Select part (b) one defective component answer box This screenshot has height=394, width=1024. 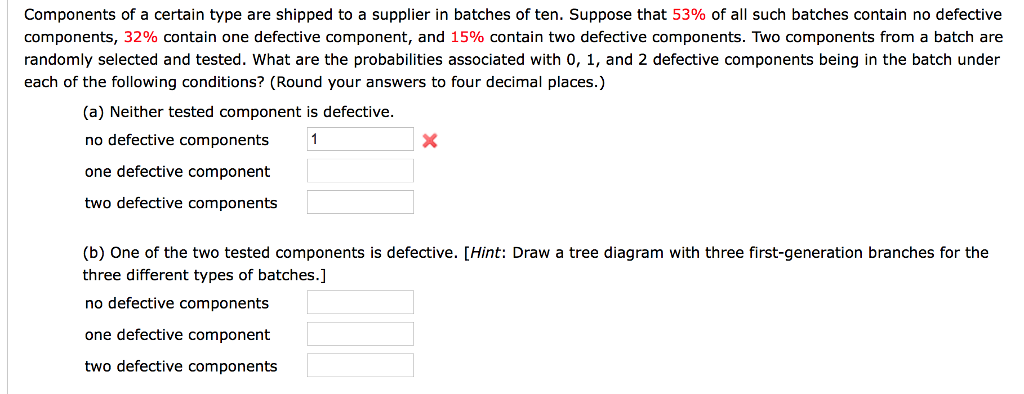360,334
